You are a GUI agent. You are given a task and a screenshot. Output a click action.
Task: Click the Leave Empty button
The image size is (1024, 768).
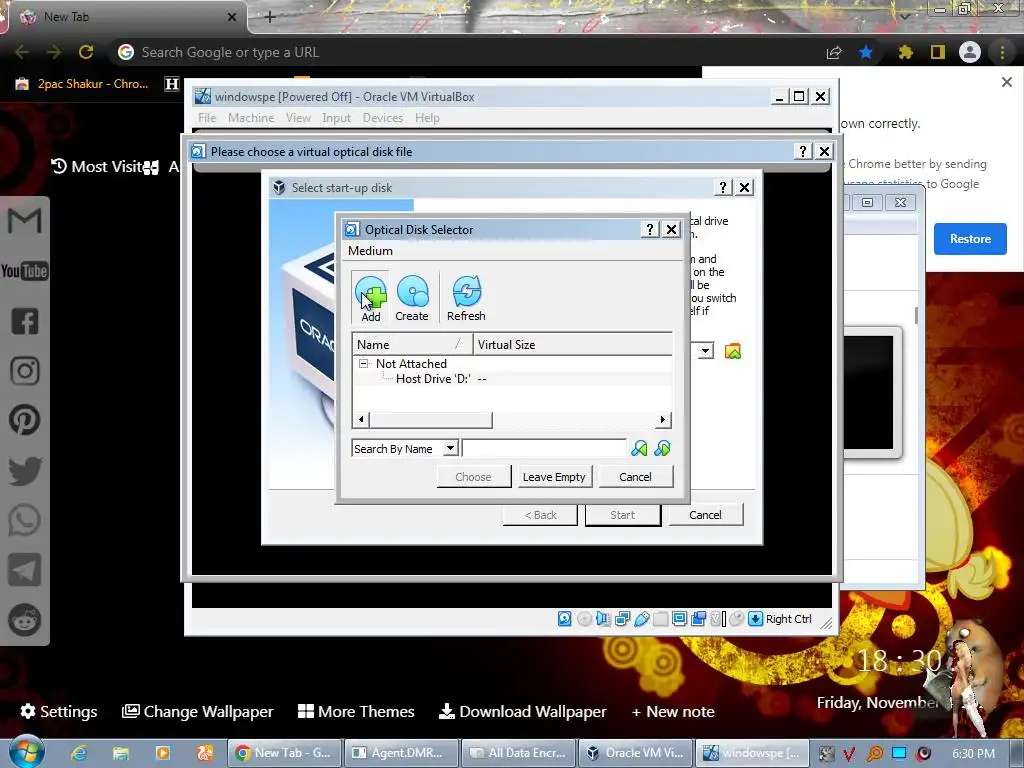554,477
